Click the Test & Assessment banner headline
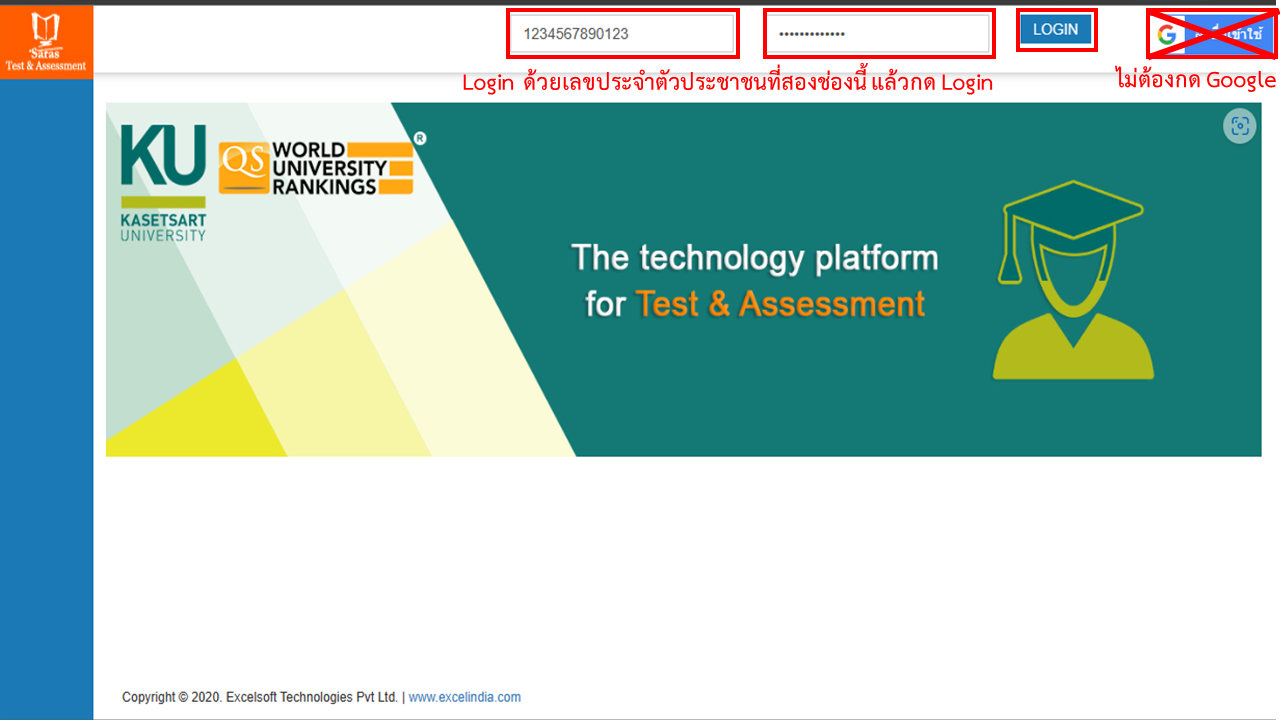Image resolution: width=1280 pixels, height=720 pixels. point(755,280)
